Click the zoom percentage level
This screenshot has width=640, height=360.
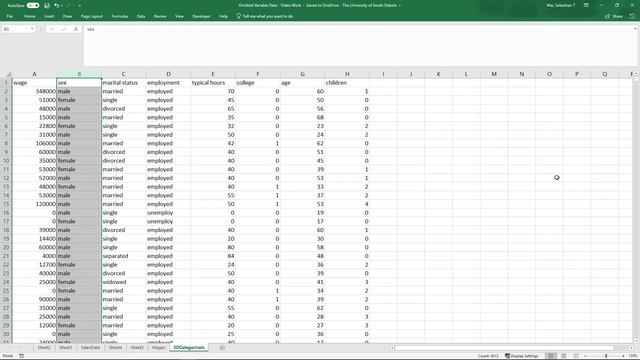pos(633,356)
